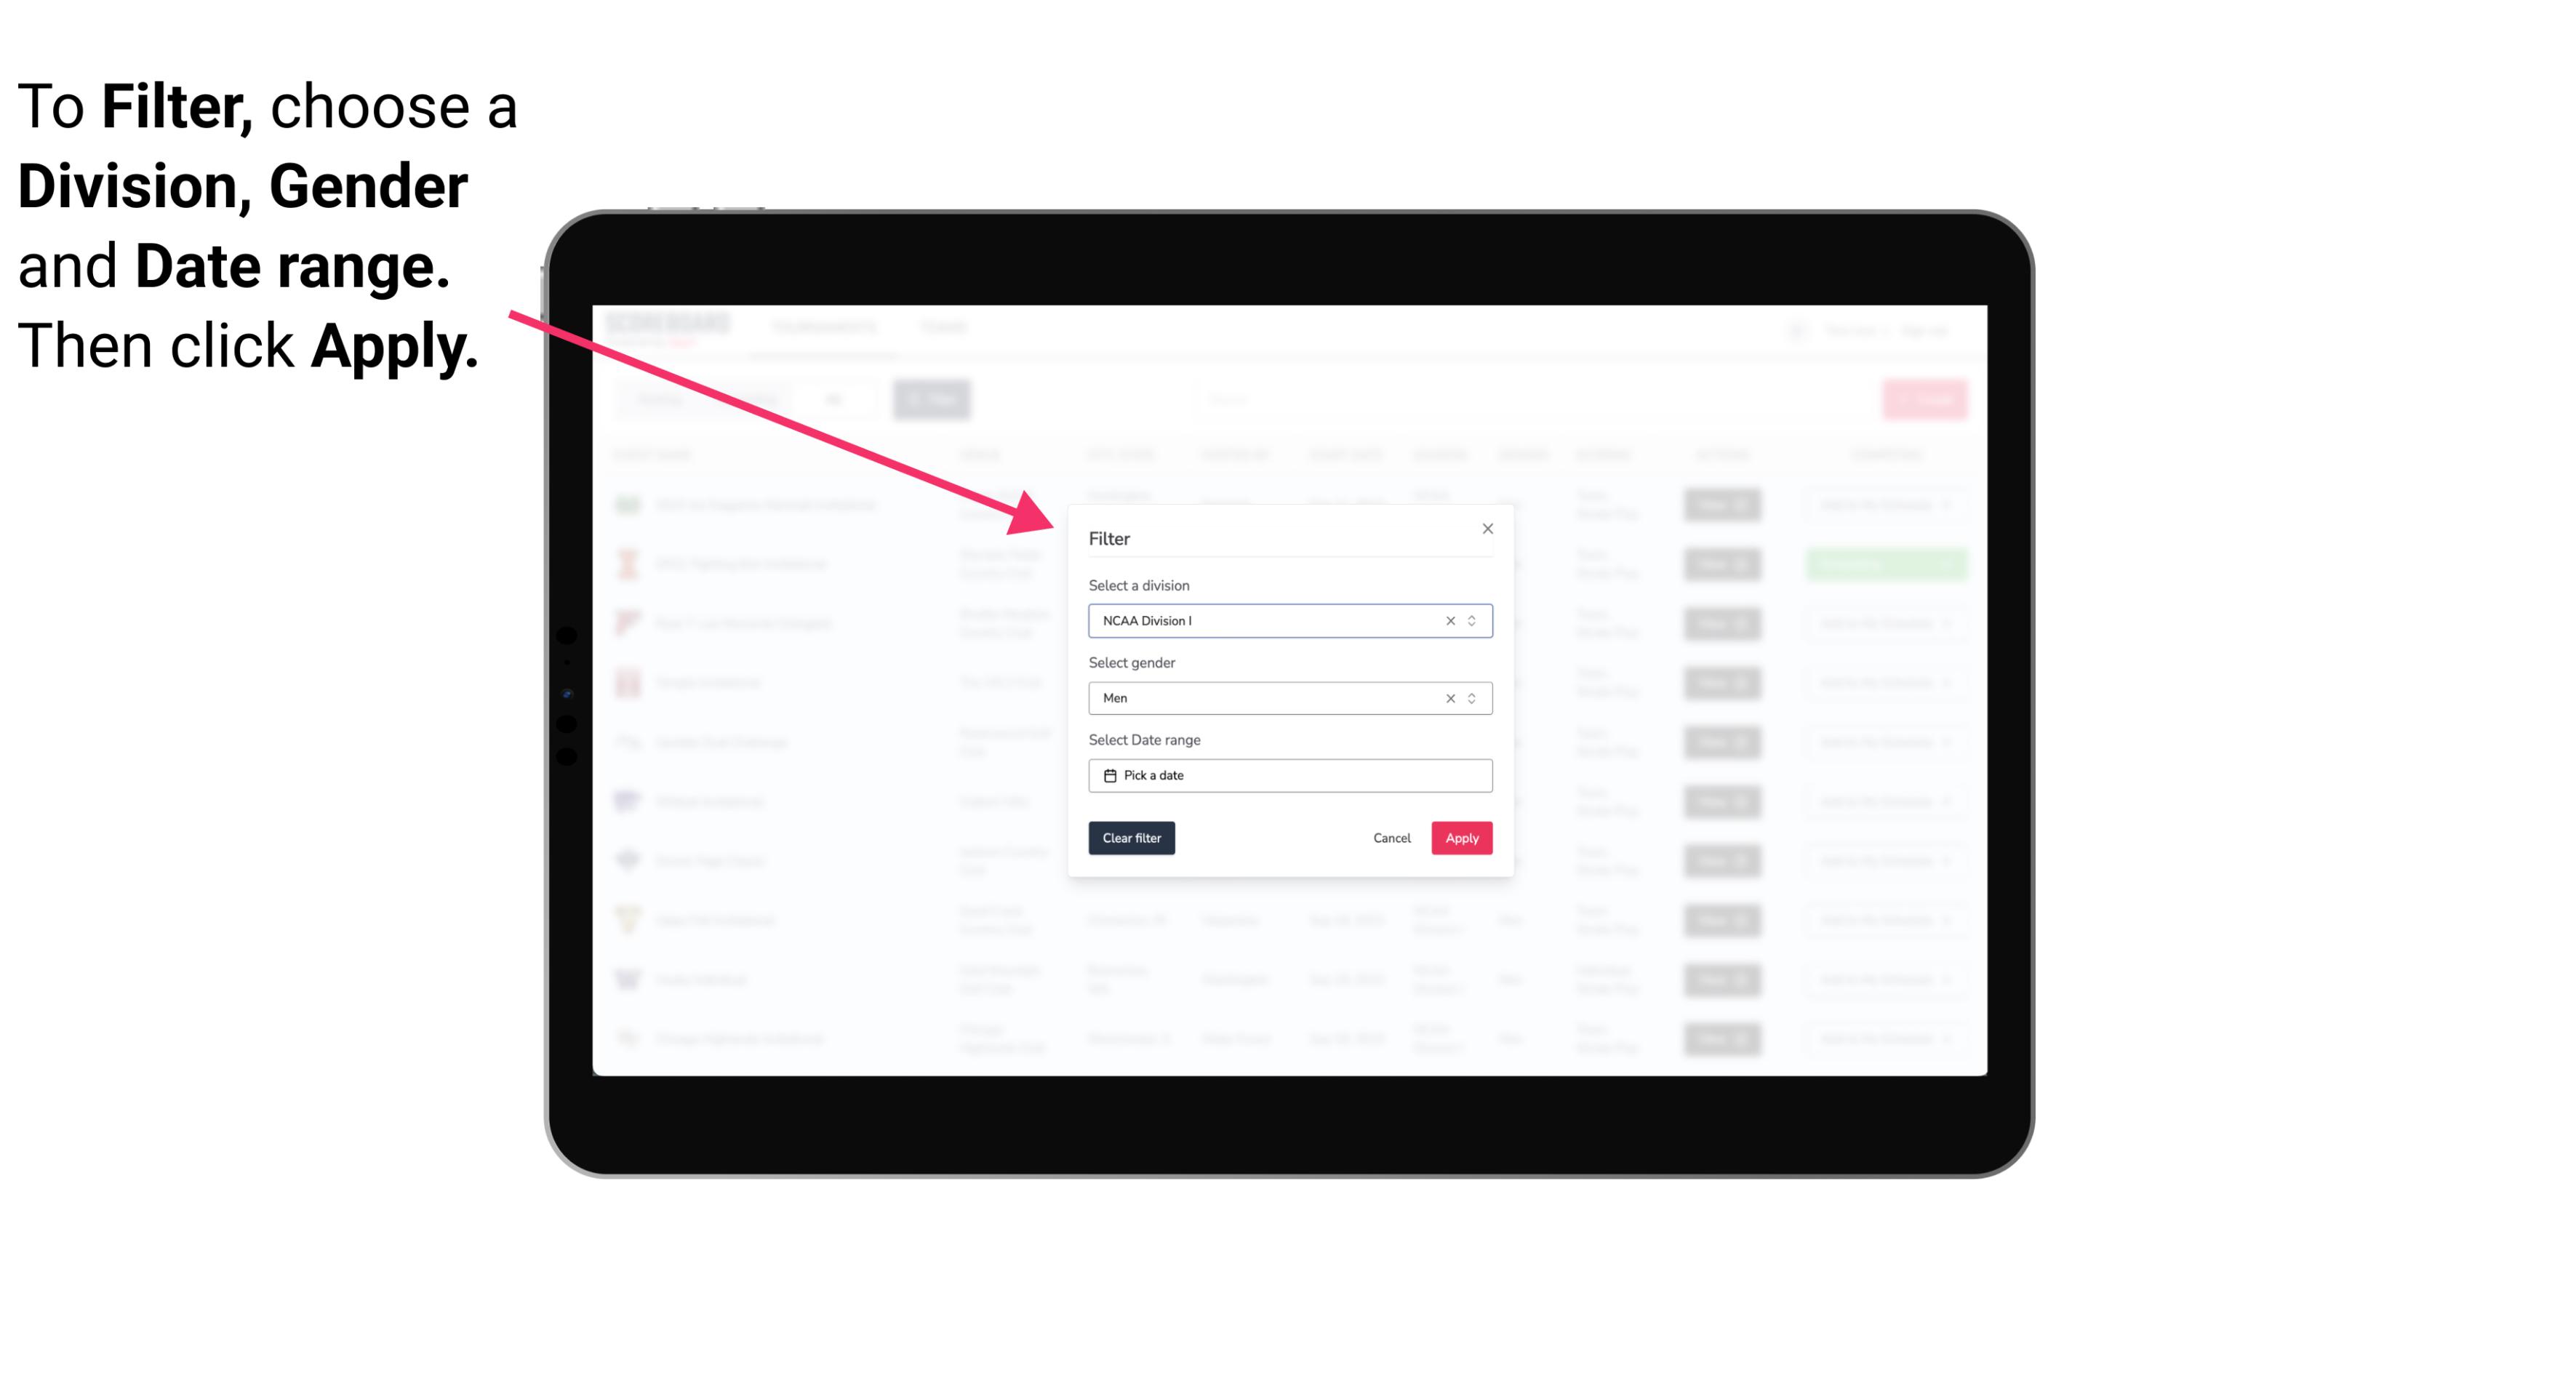The width and height of the screenshot is (2576, 1386).
Task: Expand the Select Date range picker
Action: (x=1292, y=775)
